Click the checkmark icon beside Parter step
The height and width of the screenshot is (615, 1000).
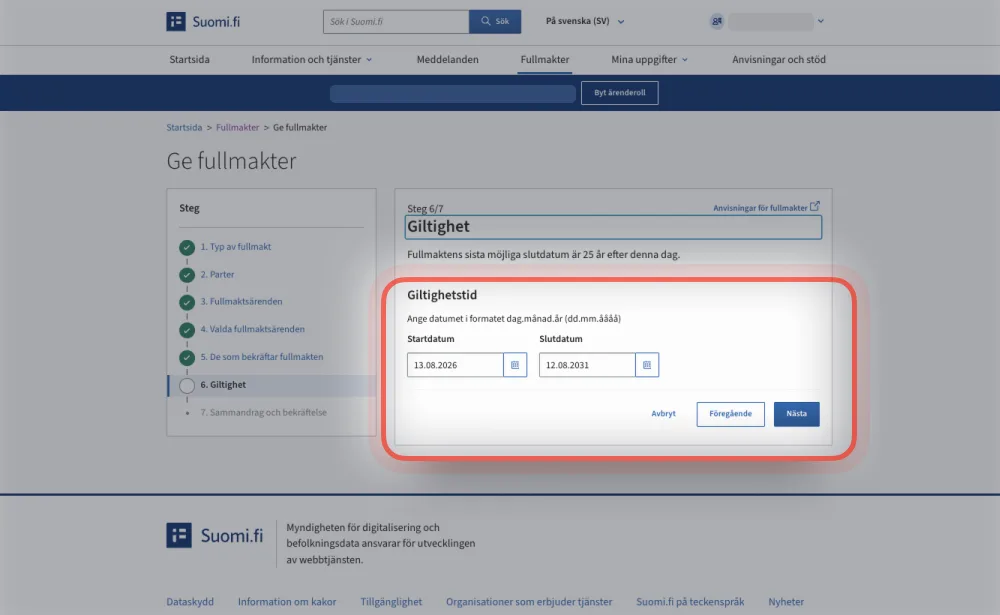coord(187,275)
